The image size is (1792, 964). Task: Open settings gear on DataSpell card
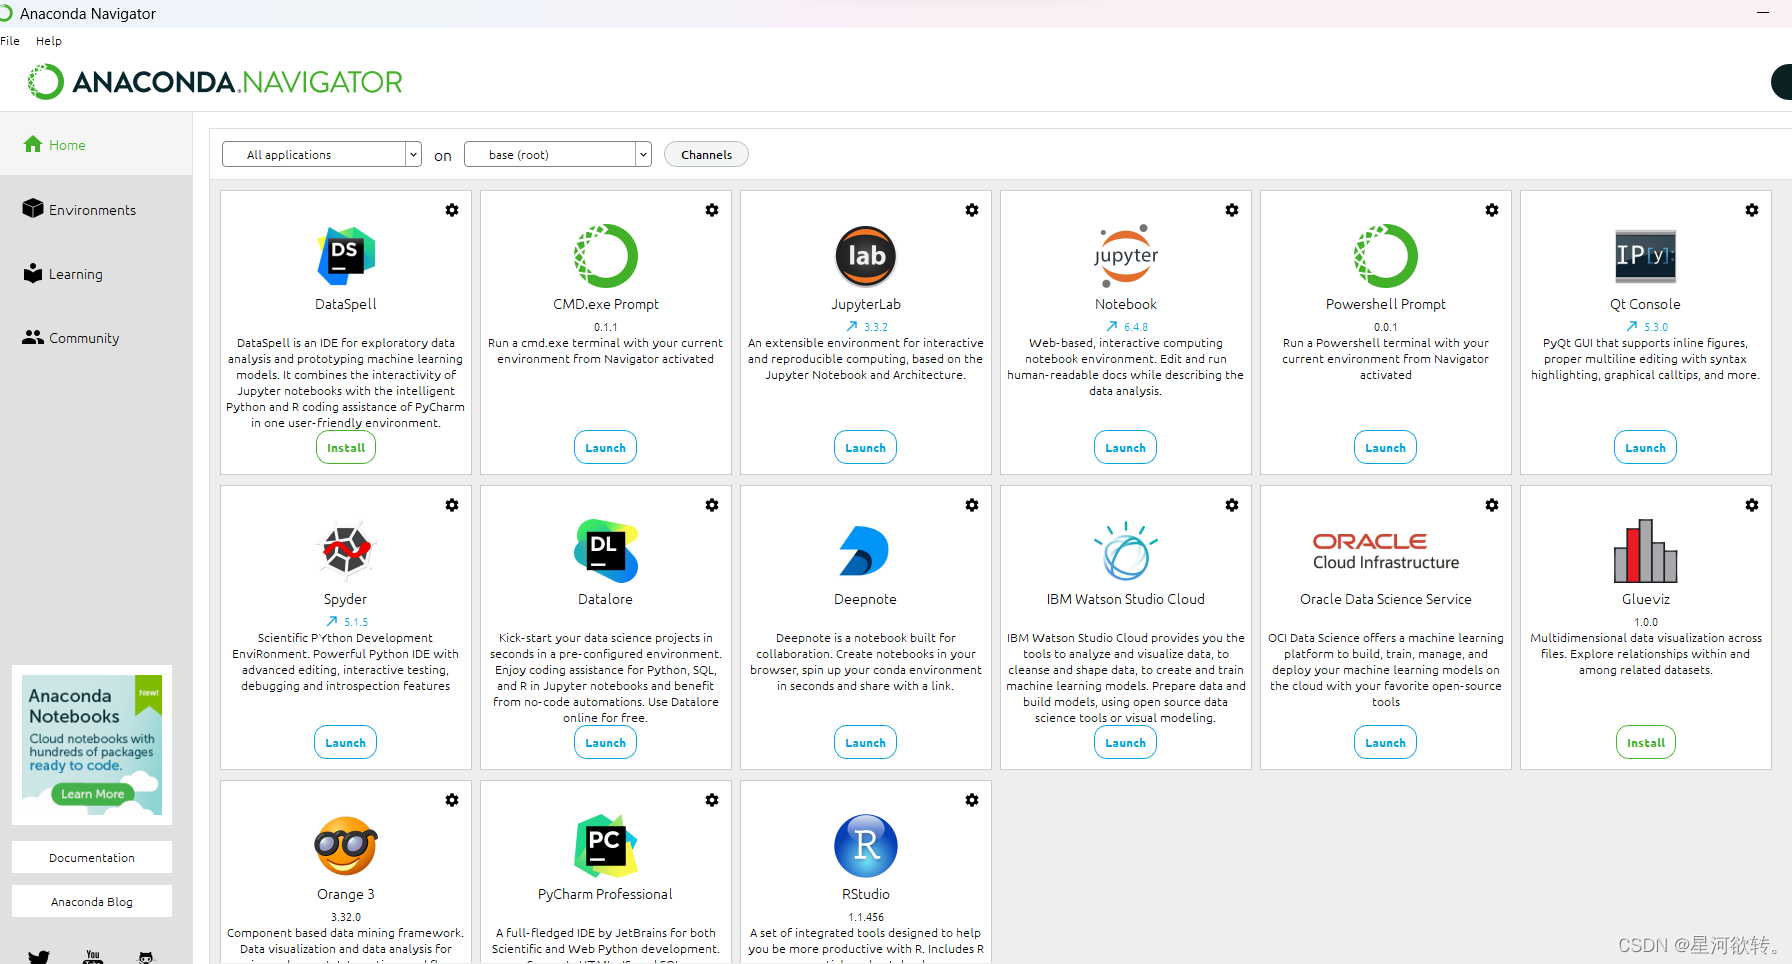click(x=452, y=210)
